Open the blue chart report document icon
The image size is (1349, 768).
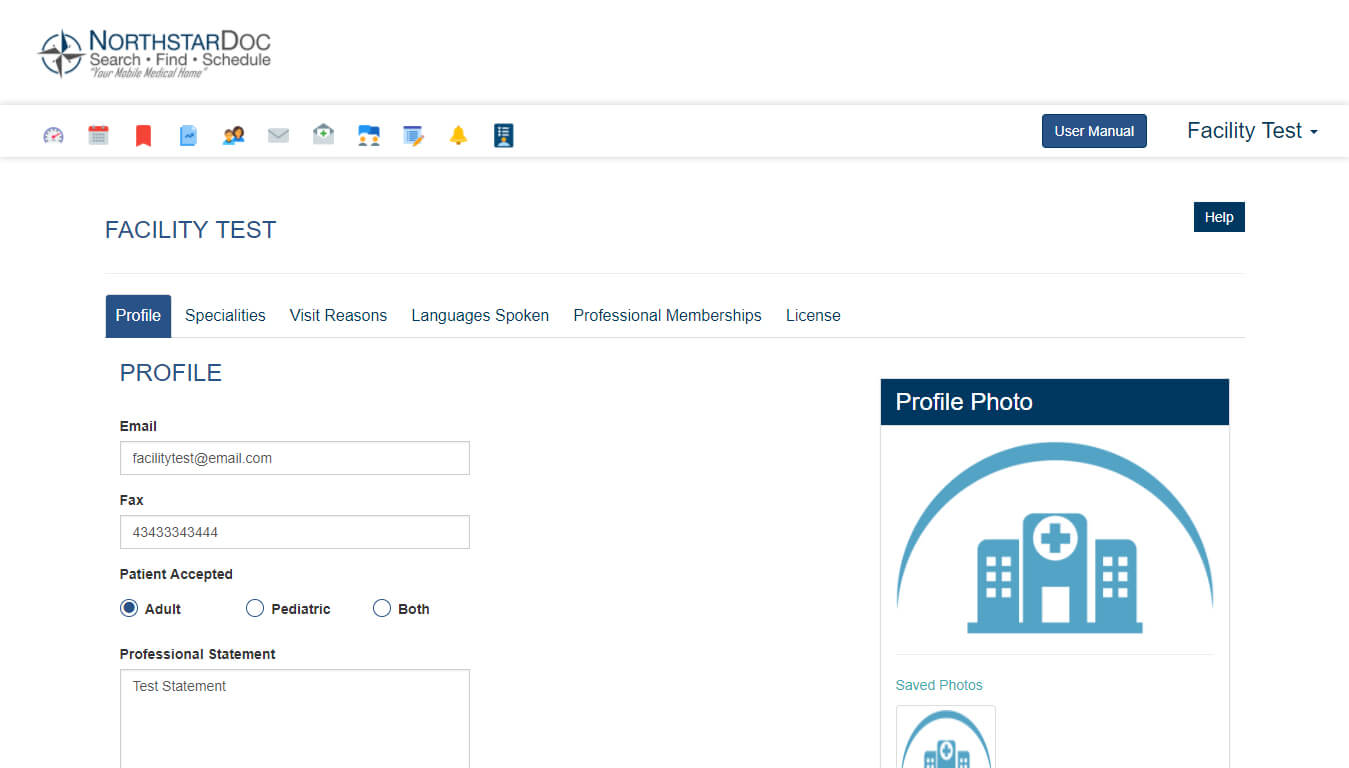[x=188, y=135]
